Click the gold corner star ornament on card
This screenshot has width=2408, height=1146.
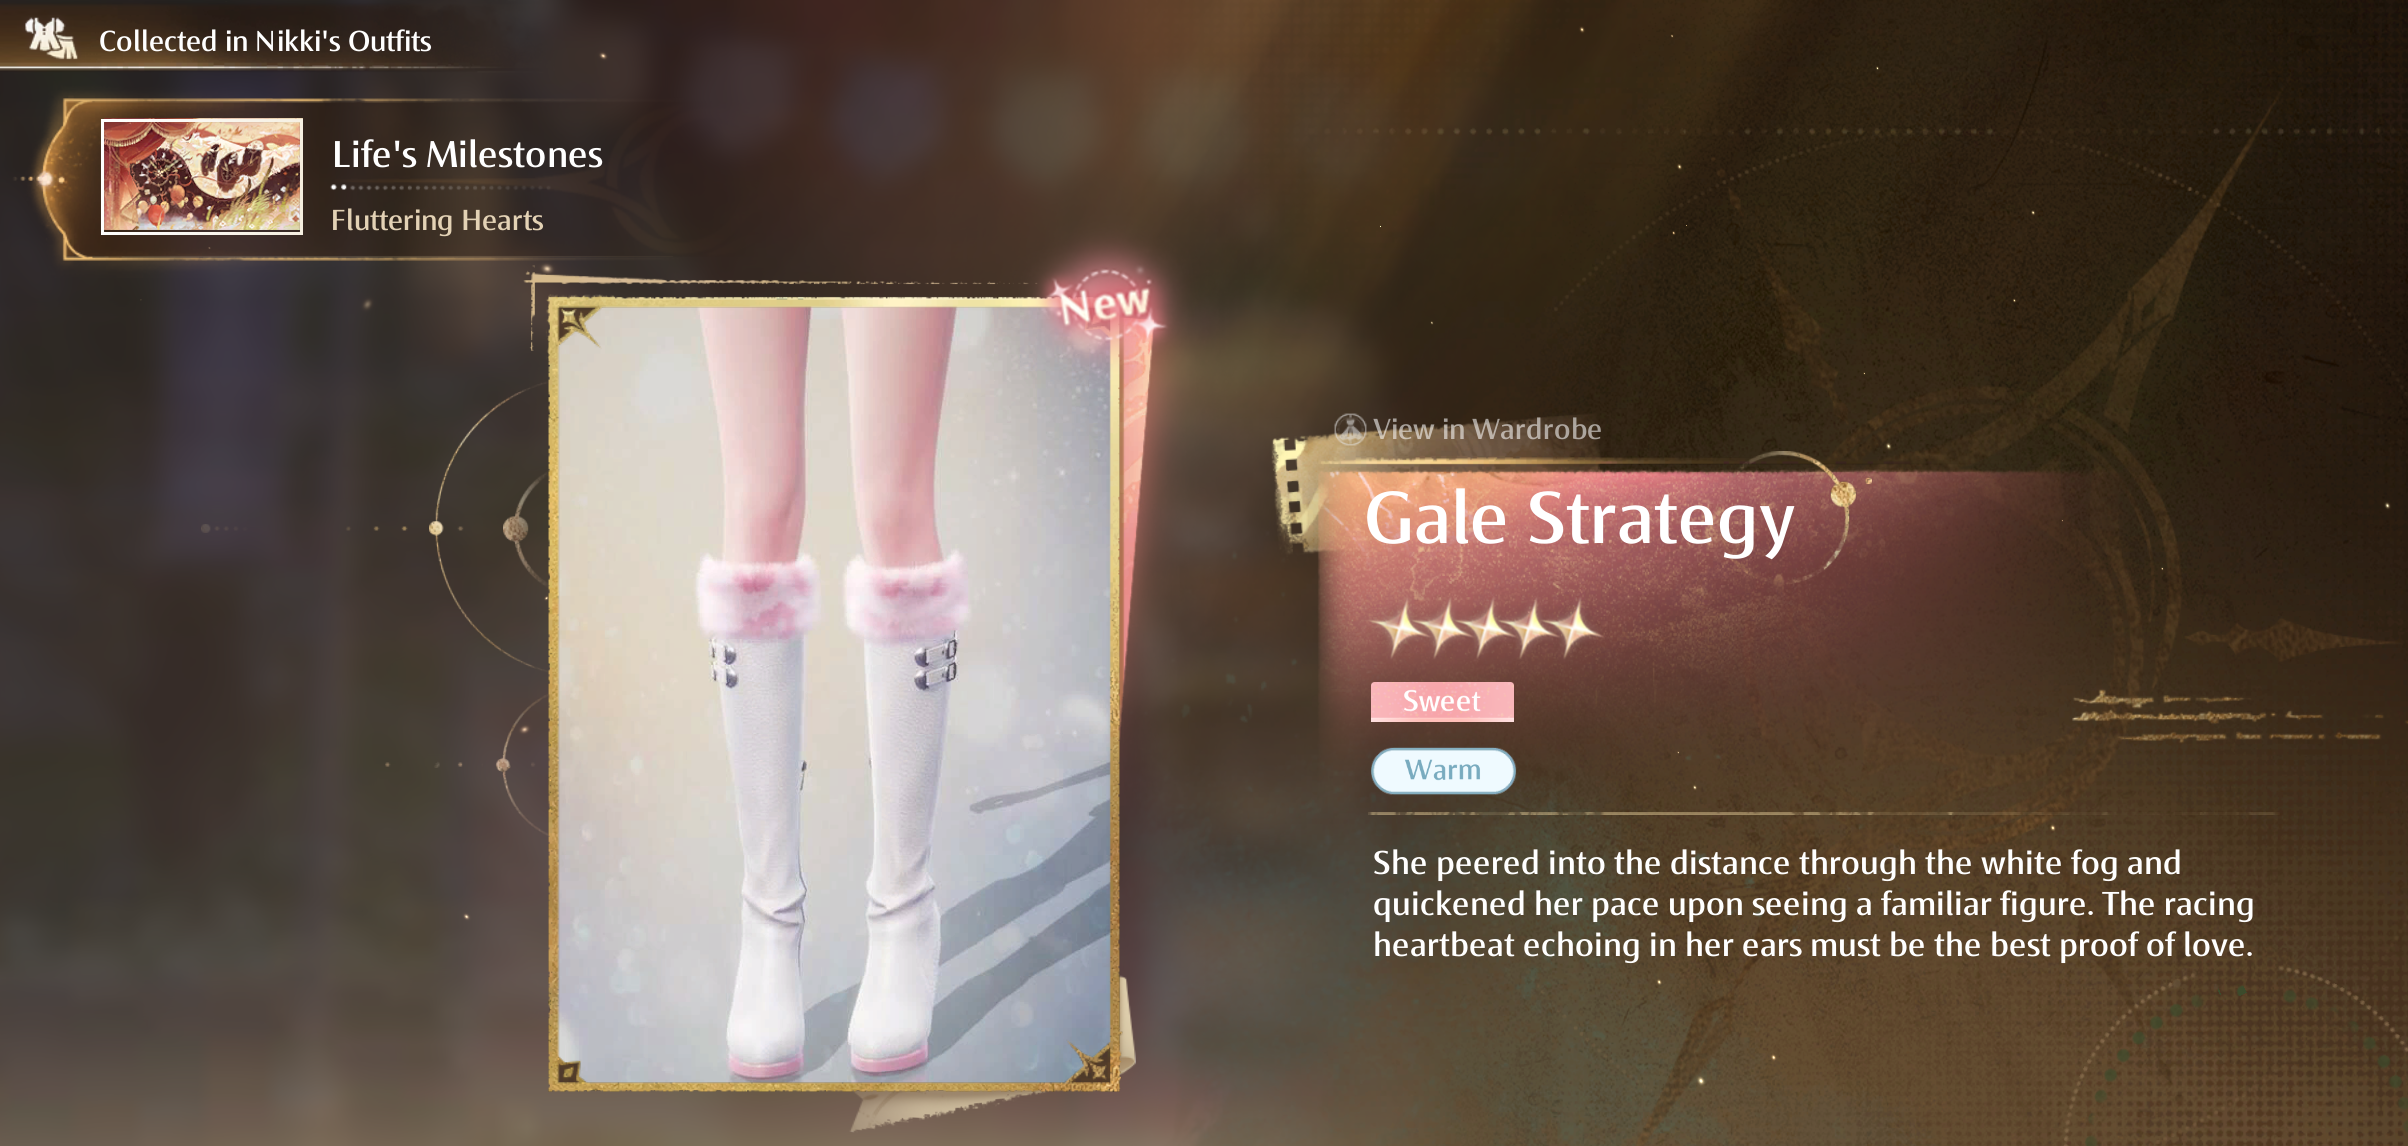point(577,325)
